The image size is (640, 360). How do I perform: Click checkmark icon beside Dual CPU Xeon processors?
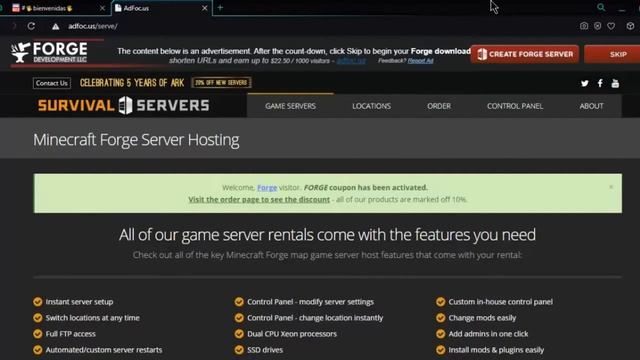[x=239, y=333]
